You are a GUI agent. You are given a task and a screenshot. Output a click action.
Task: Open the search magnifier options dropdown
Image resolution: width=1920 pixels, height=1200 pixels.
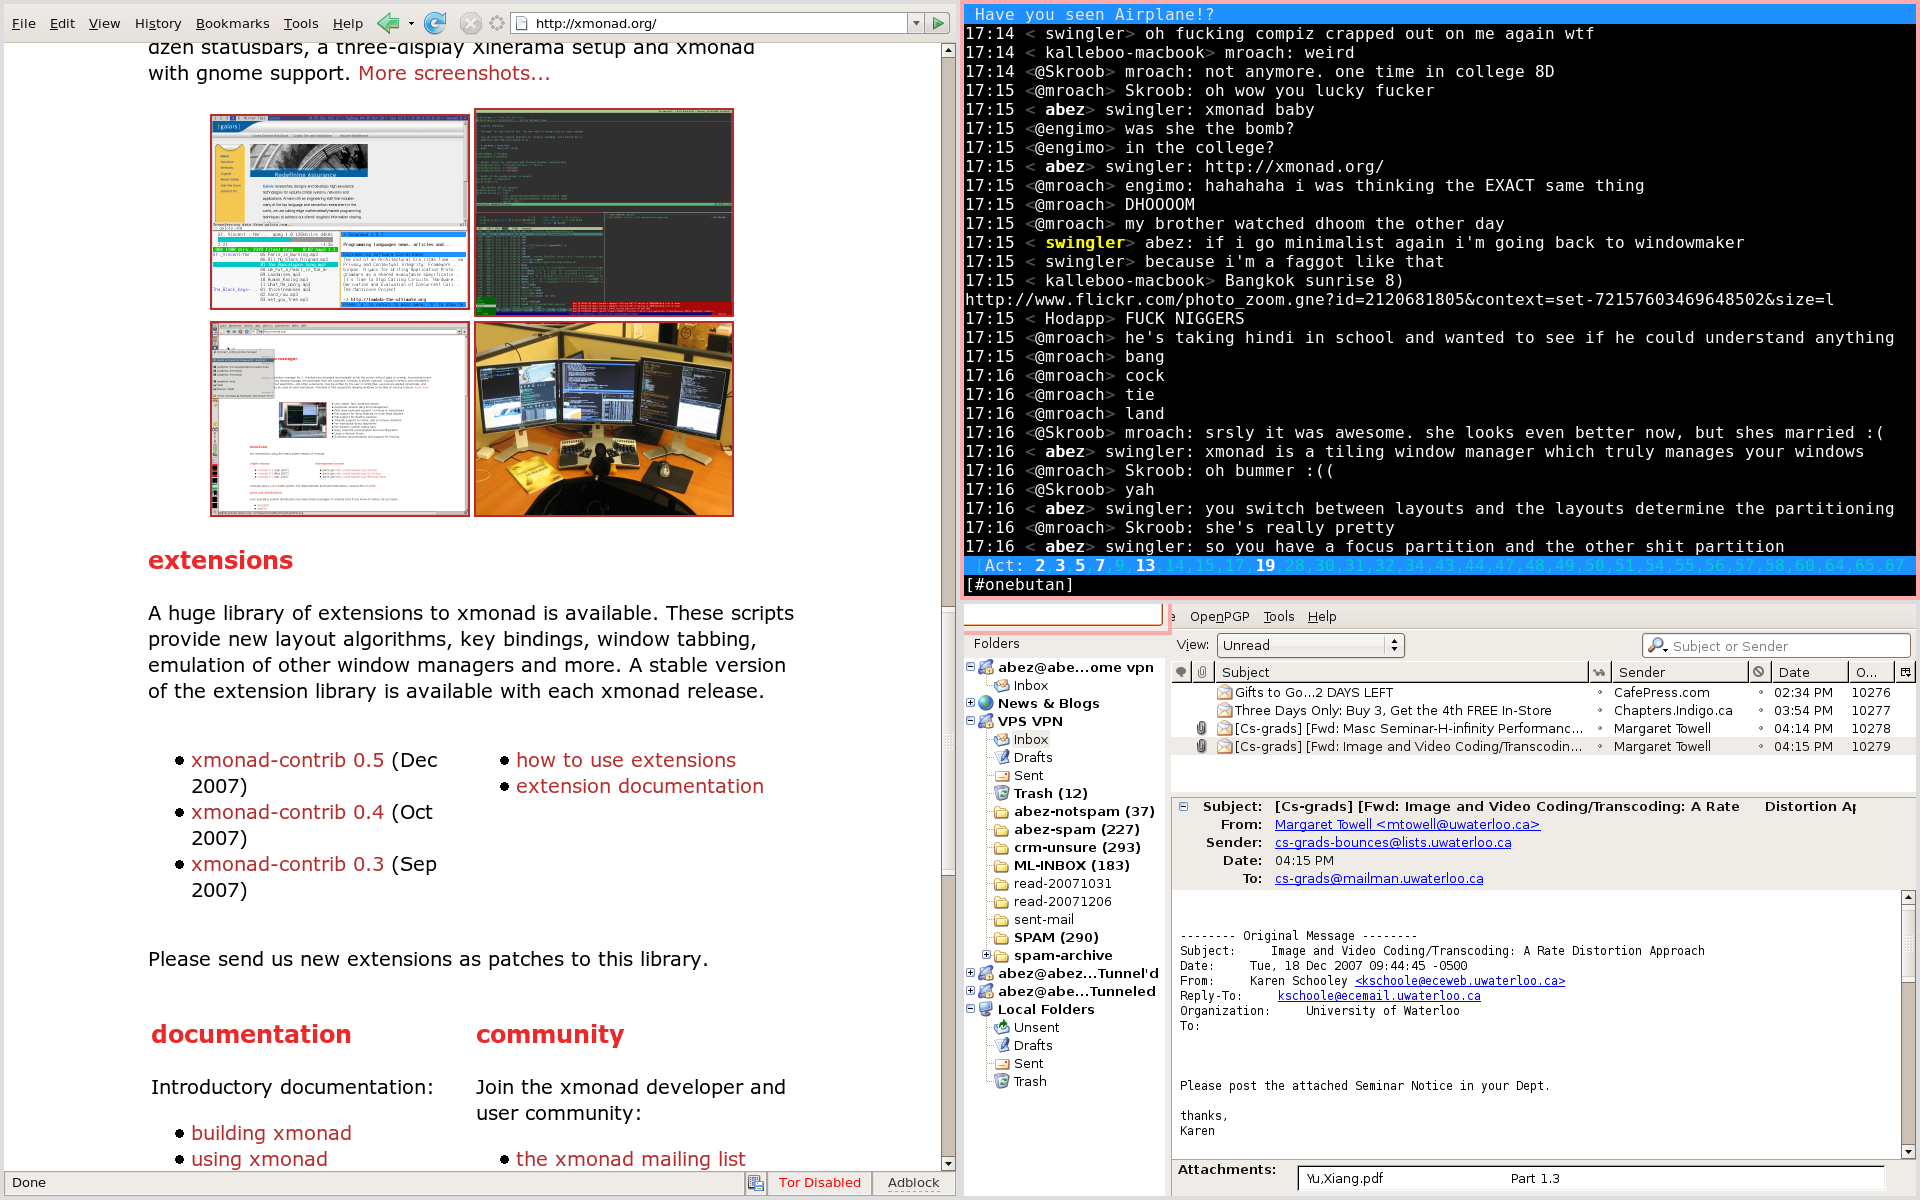pyautogui.click(x=1658, y=646)
